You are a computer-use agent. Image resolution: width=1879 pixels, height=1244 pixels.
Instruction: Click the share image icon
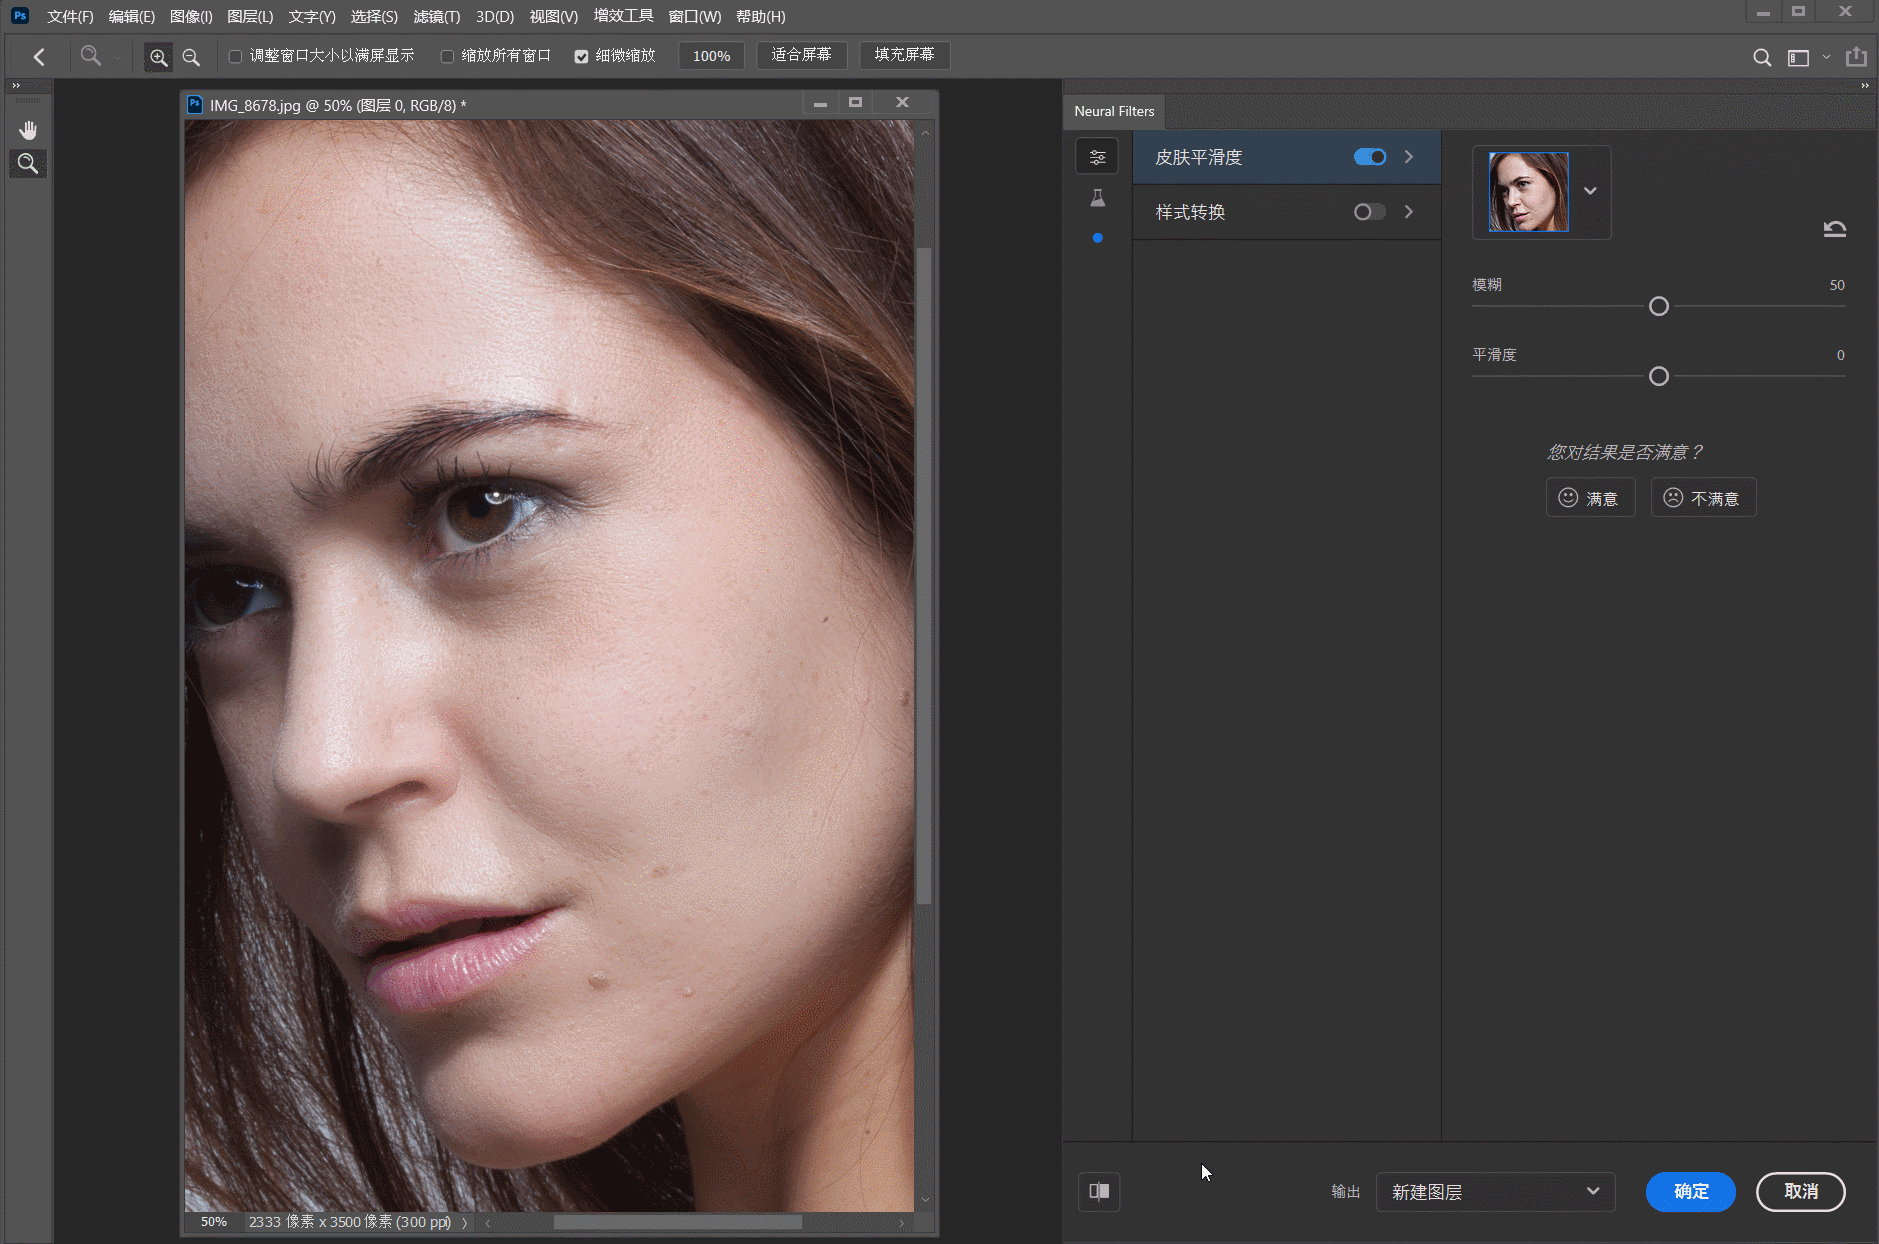(x=1856, y=57)
